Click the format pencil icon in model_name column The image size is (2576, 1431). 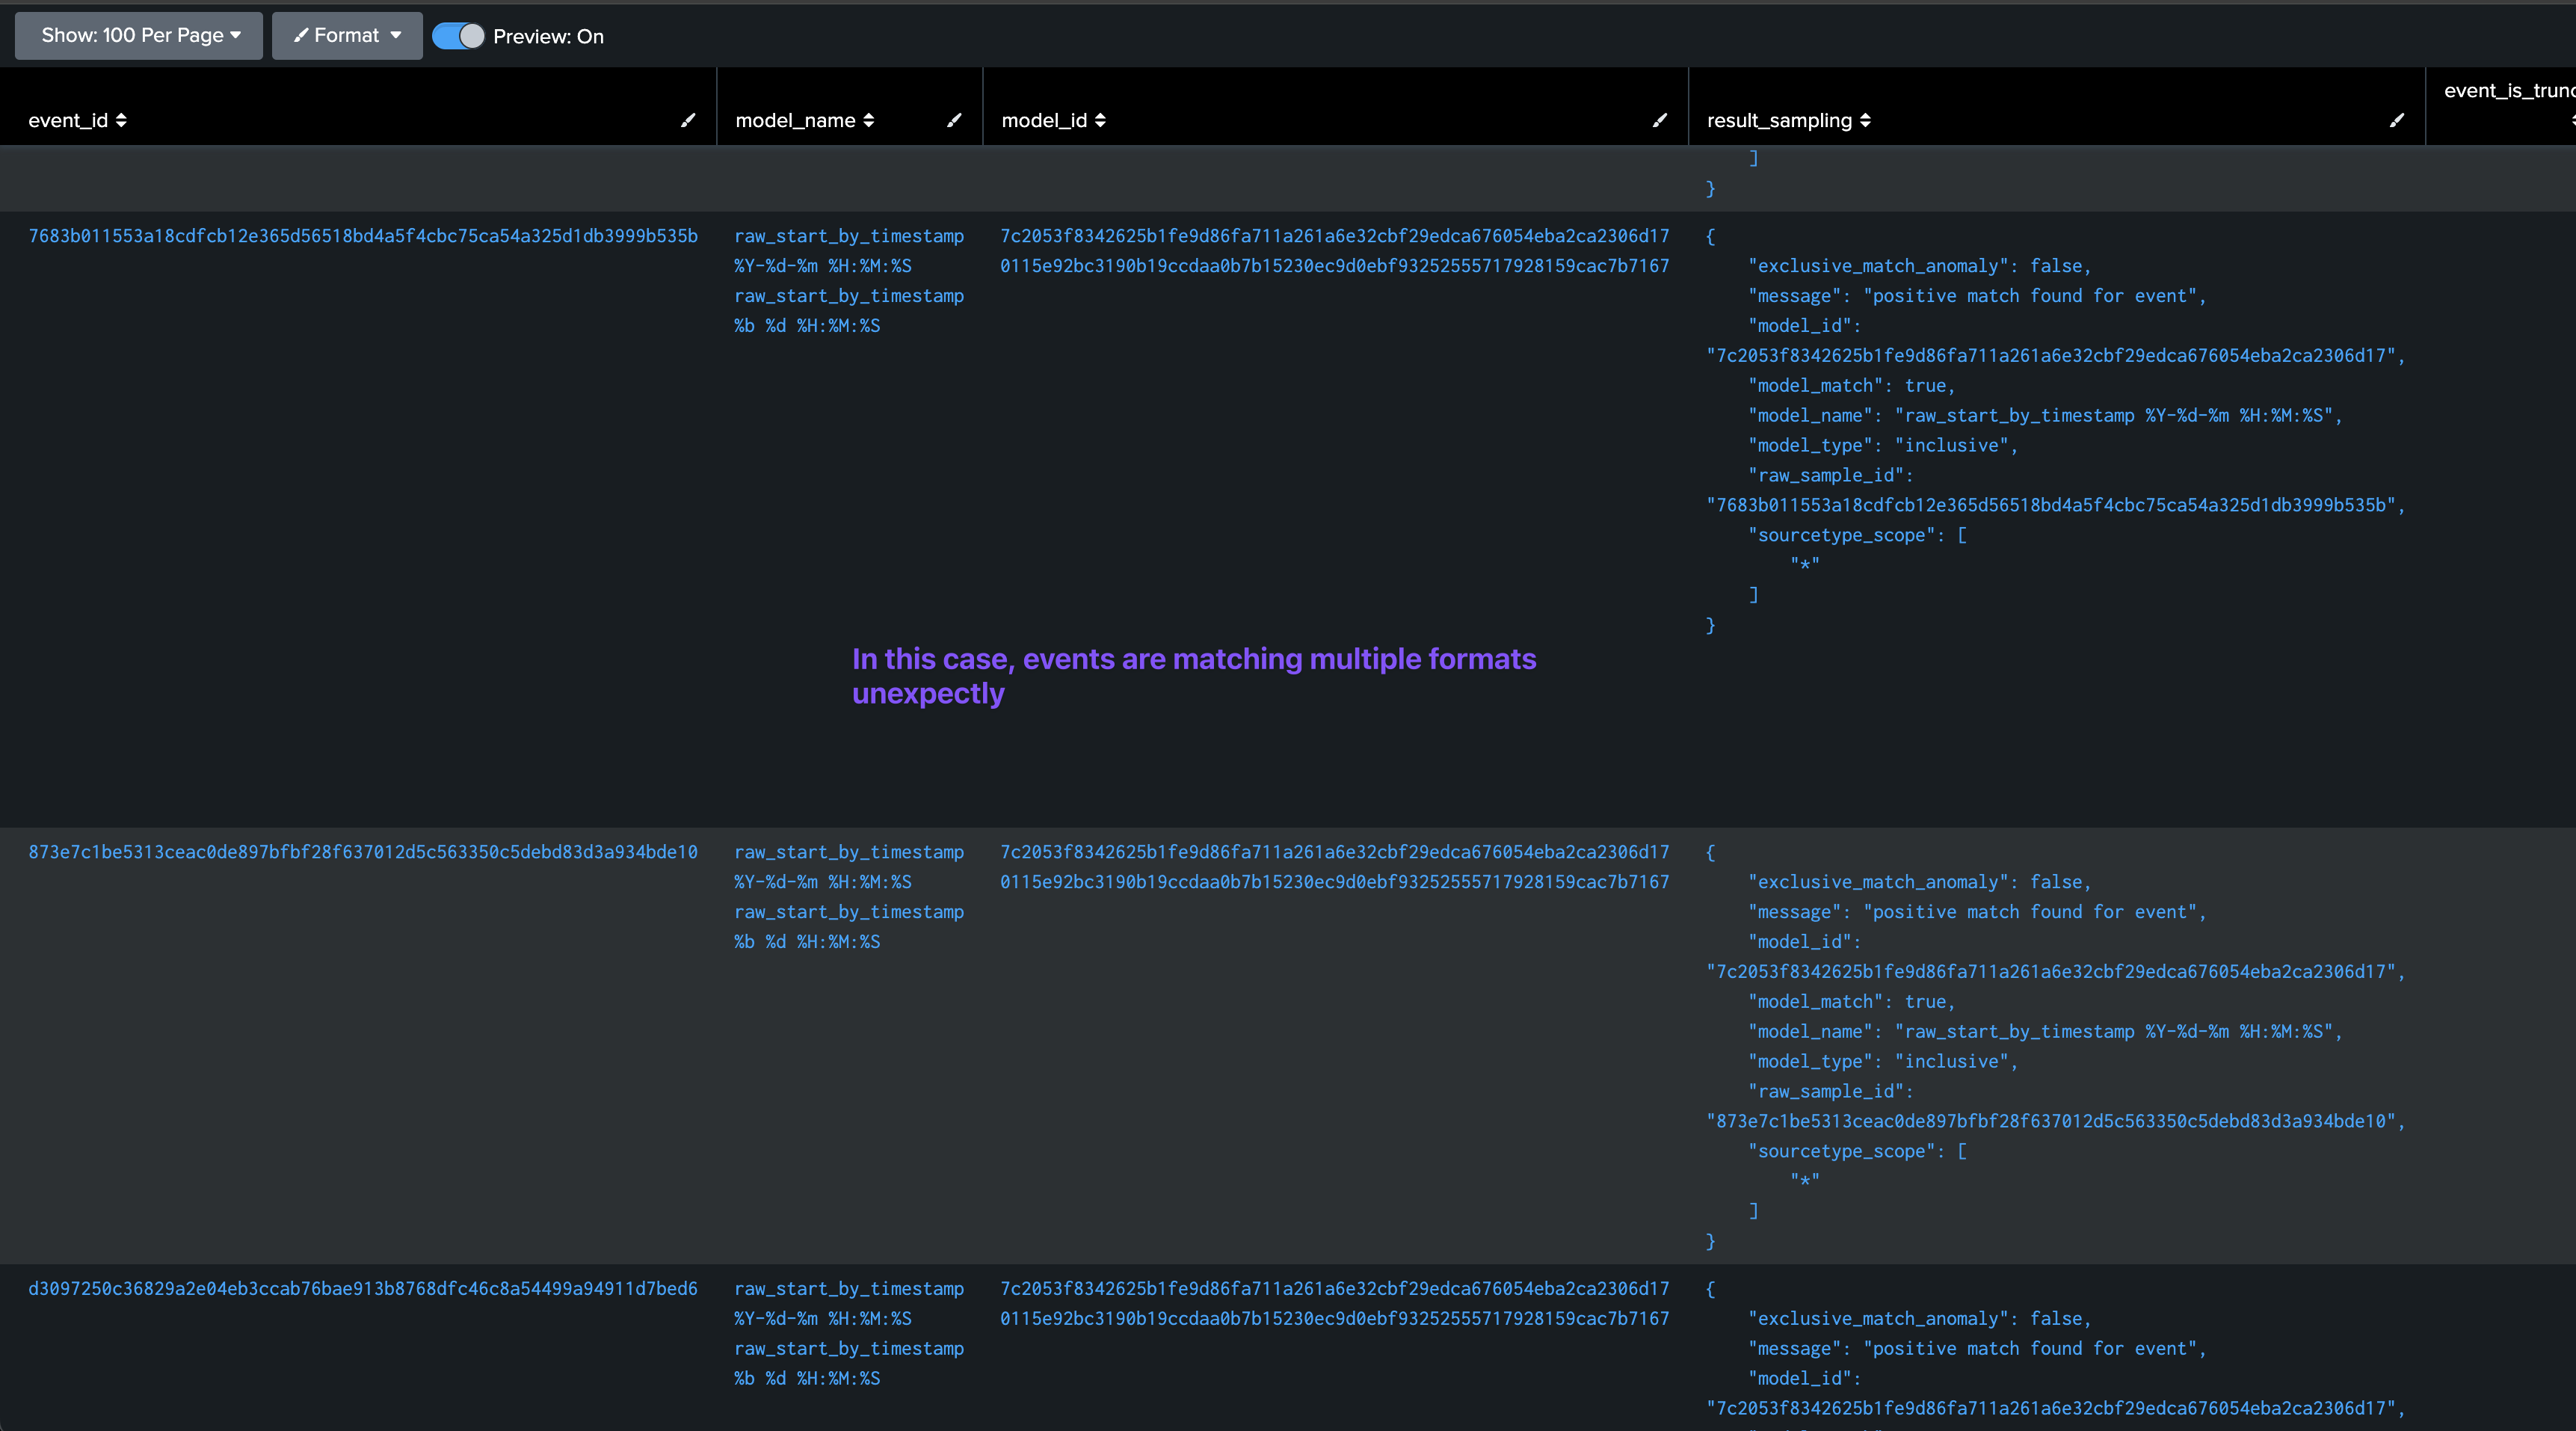[x=954, y=120]
